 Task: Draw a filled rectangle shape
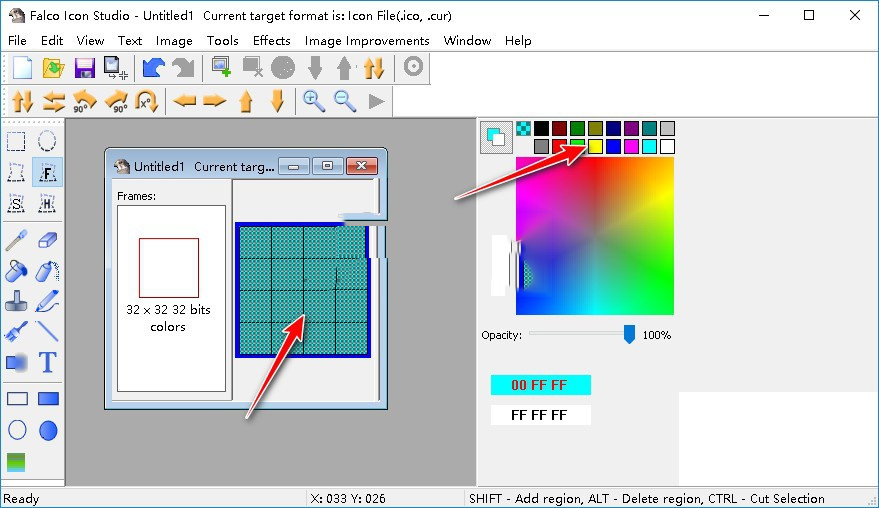click(48, 399)
